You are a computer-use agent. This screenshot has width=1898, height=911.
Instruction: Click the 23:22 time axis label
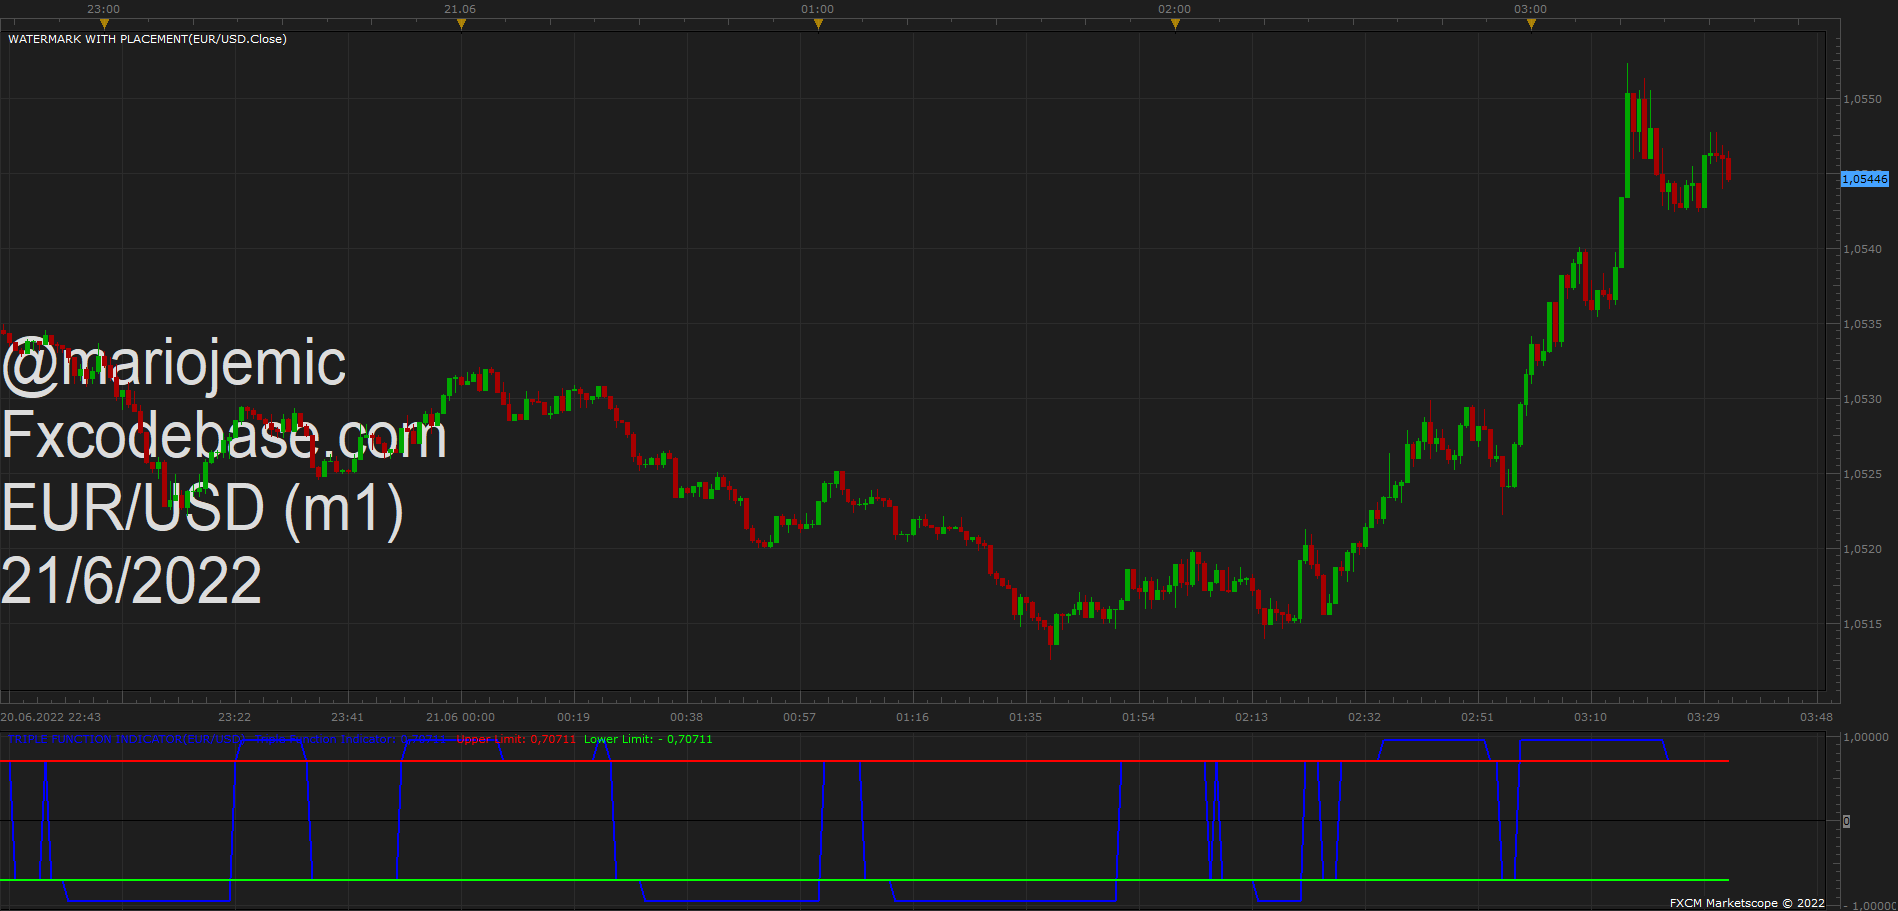[x=235, y=717]
